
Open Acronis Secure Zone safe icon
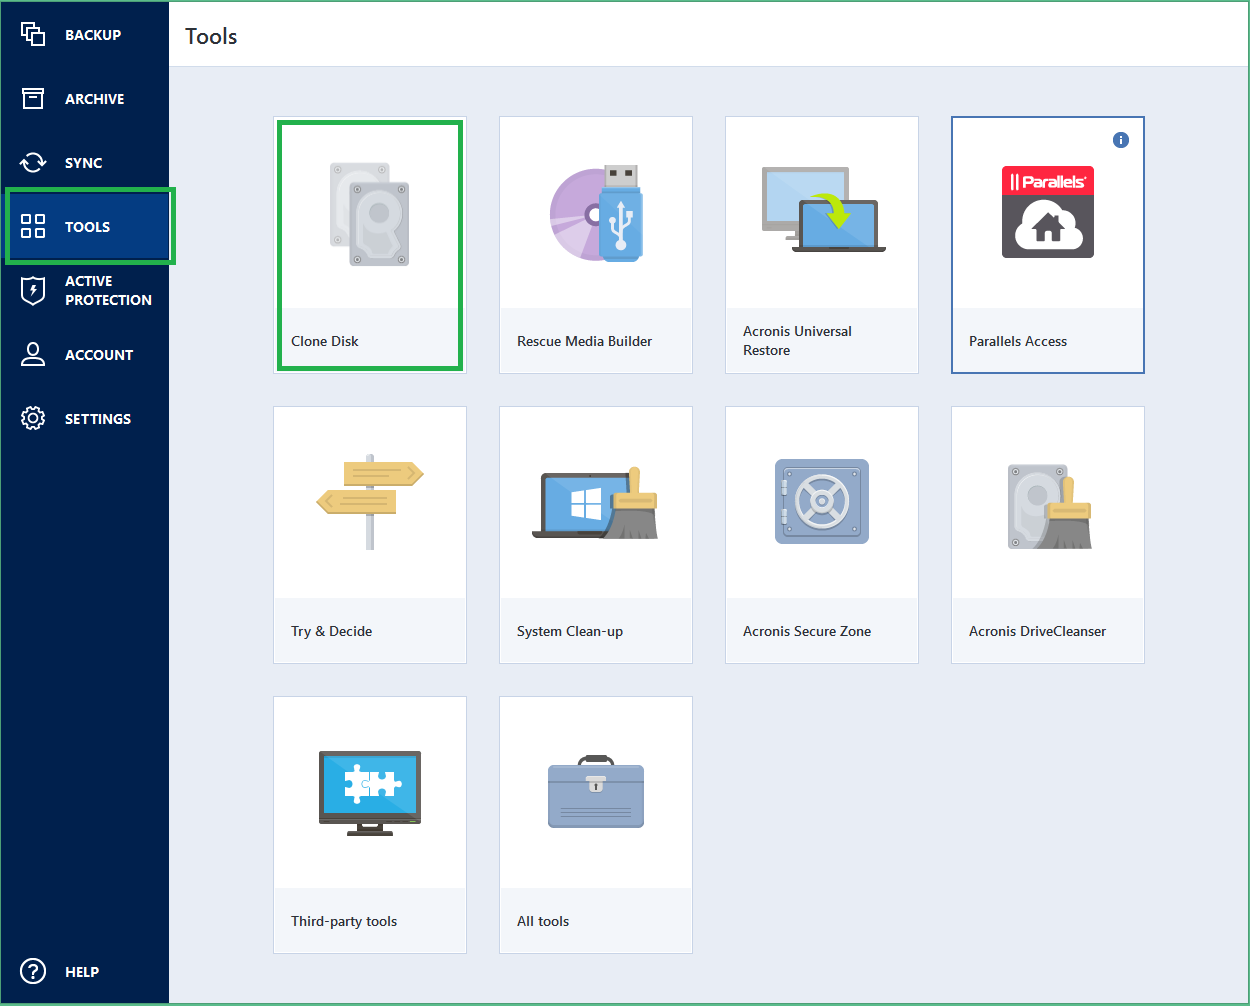click(x=821, y=502)
